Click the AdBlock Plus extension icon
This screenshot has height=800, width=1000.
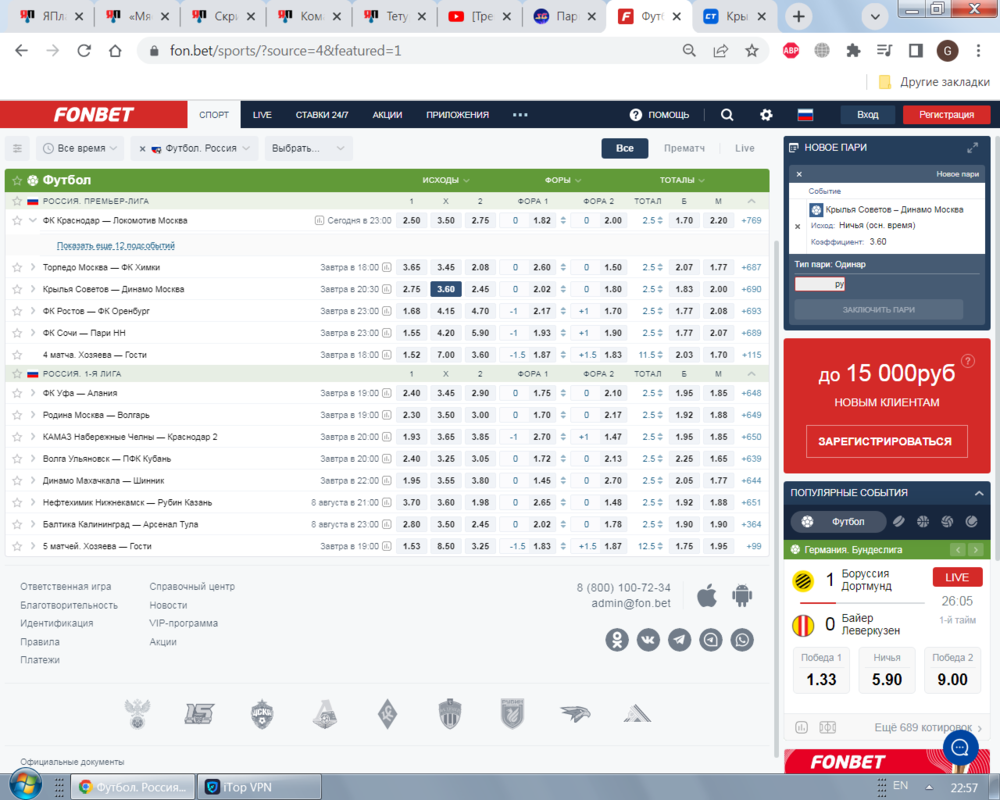[791, 50]
